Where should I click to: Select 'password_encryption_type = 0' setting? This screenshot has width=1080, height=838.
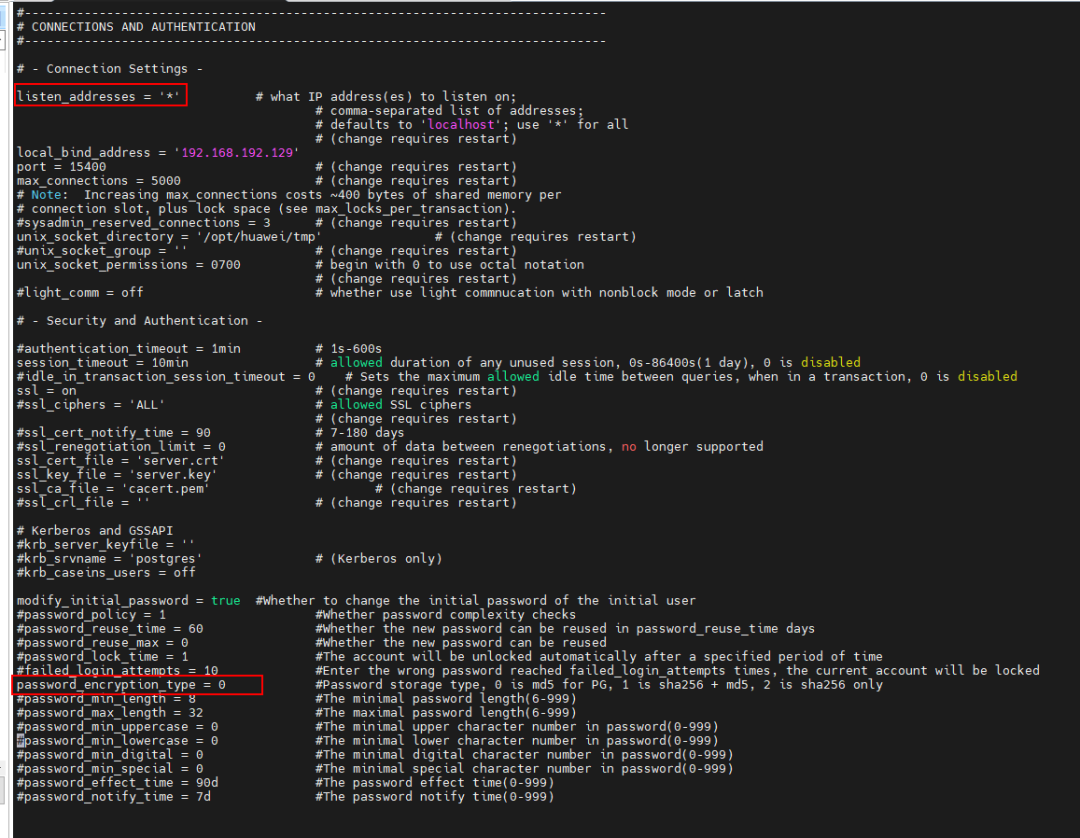121,684
